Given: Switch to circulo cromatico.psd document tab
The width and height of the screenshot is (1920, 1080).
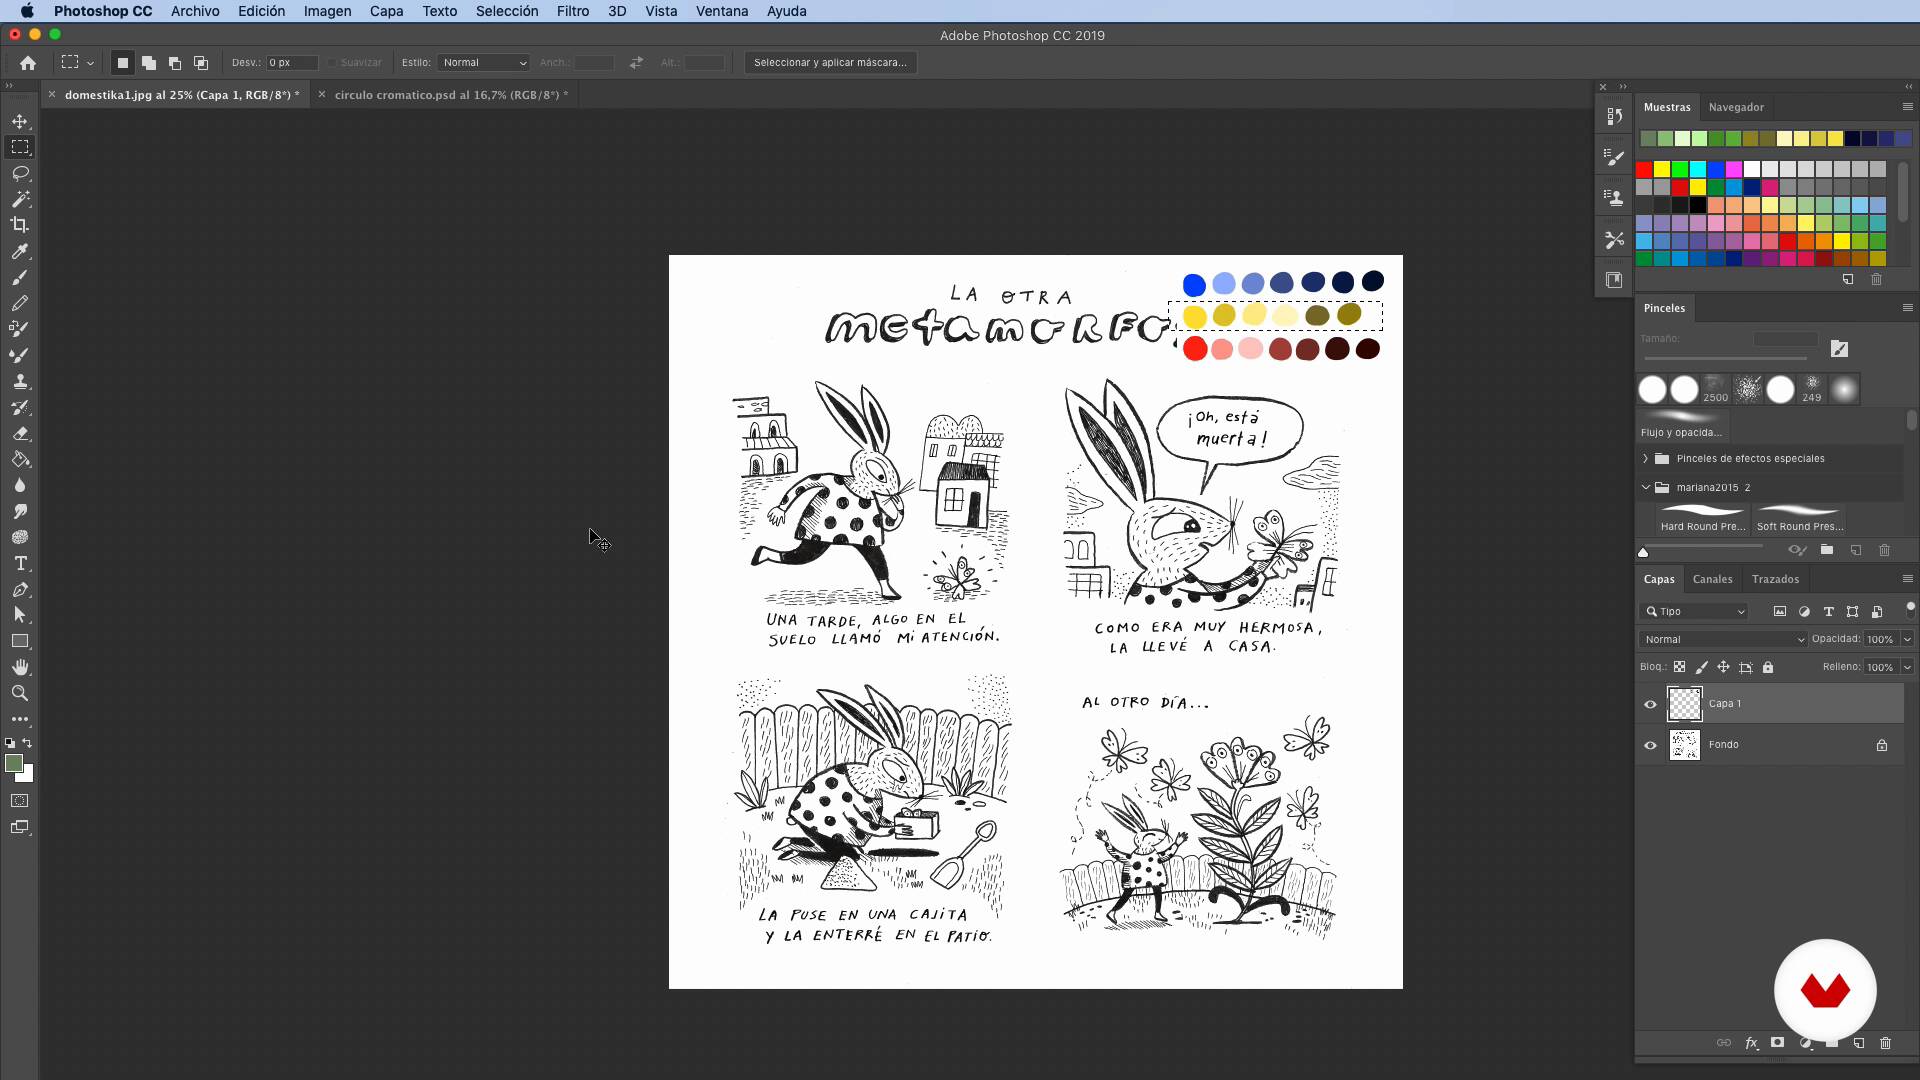Looking at the screenshot, I should 451,95.
